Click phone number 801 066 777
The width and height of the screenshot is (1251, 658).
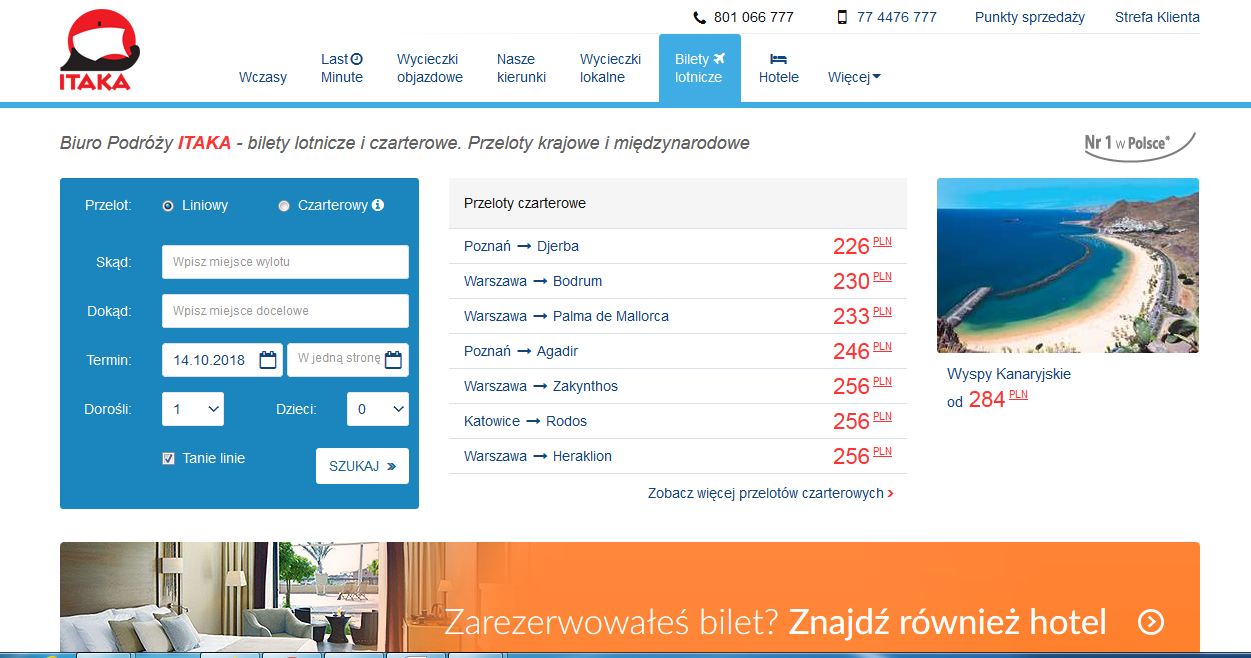pyautogui.click(x=753, y=17)
